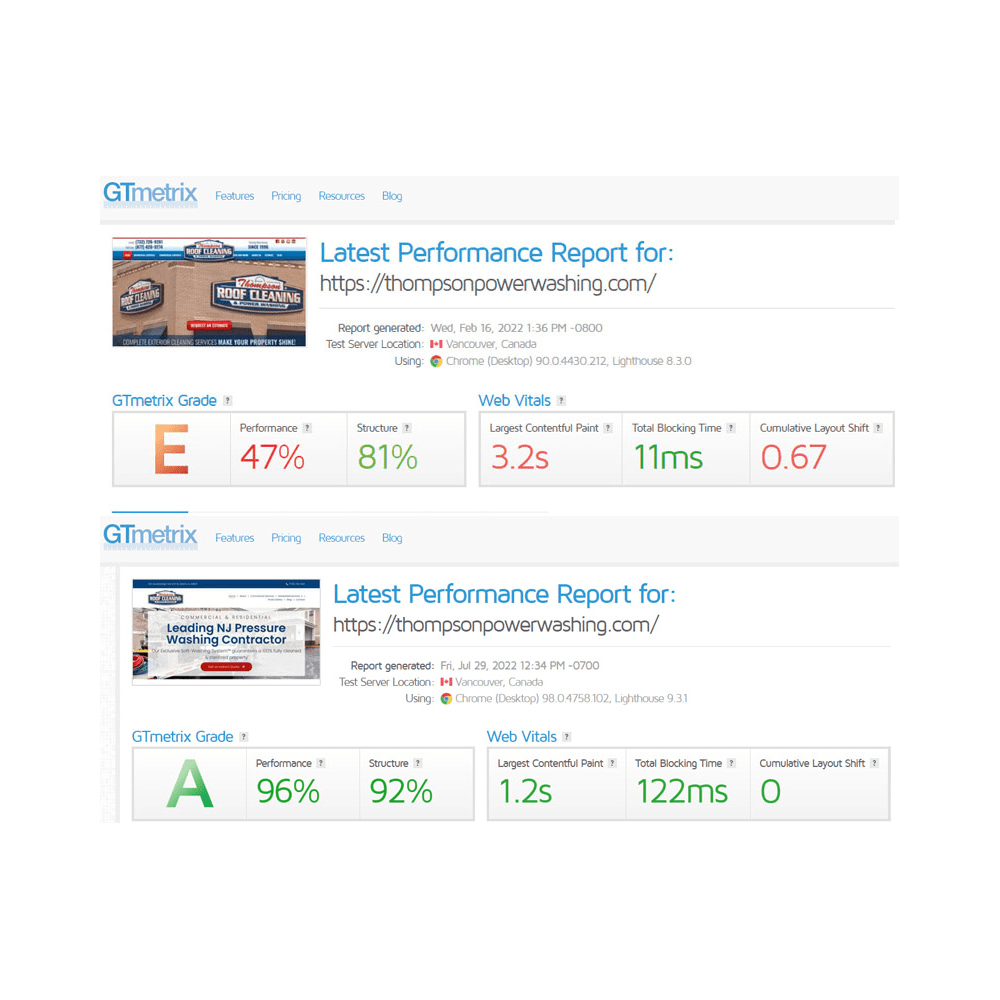1000x1000 pixels.
Task: Open Resources in the lower report navigation
Action: point(341,538)
